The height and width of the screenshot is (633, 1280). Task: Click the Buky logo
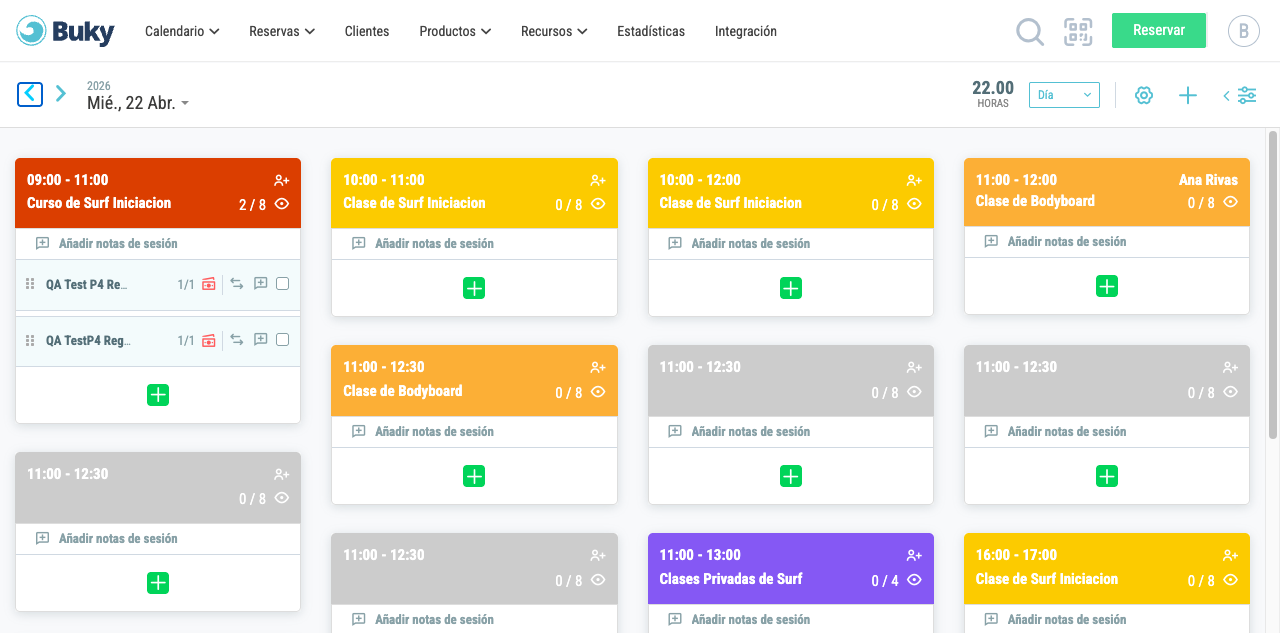[x=66, y=31]
